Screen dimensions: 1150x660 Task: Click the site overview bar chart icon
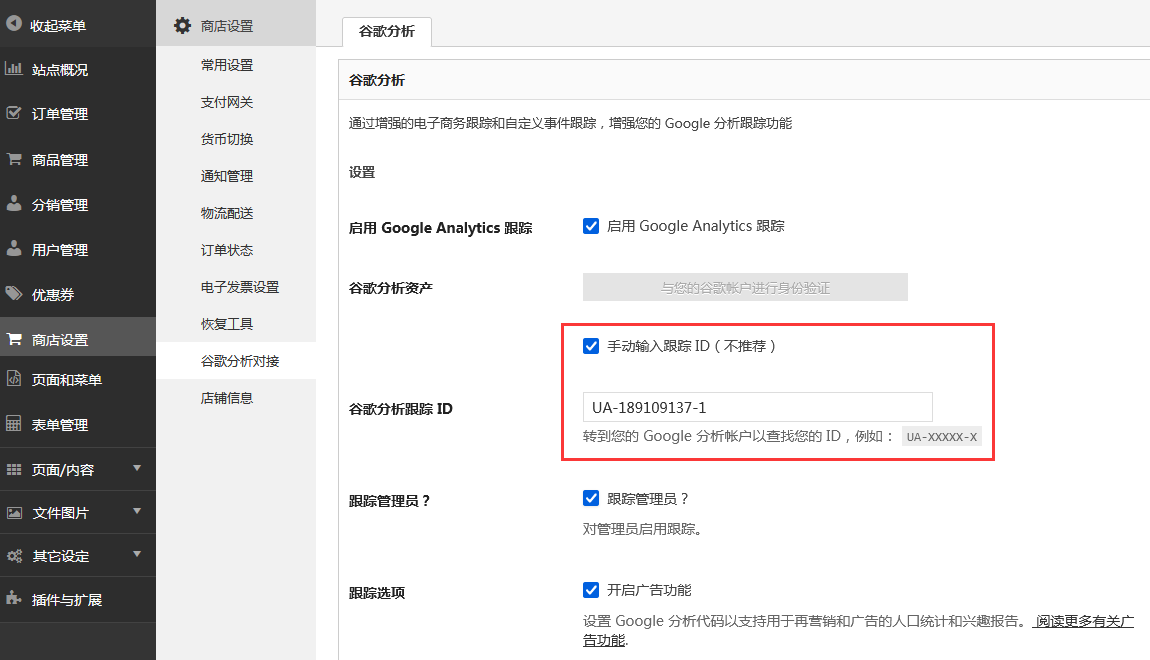tap(14, 69)
